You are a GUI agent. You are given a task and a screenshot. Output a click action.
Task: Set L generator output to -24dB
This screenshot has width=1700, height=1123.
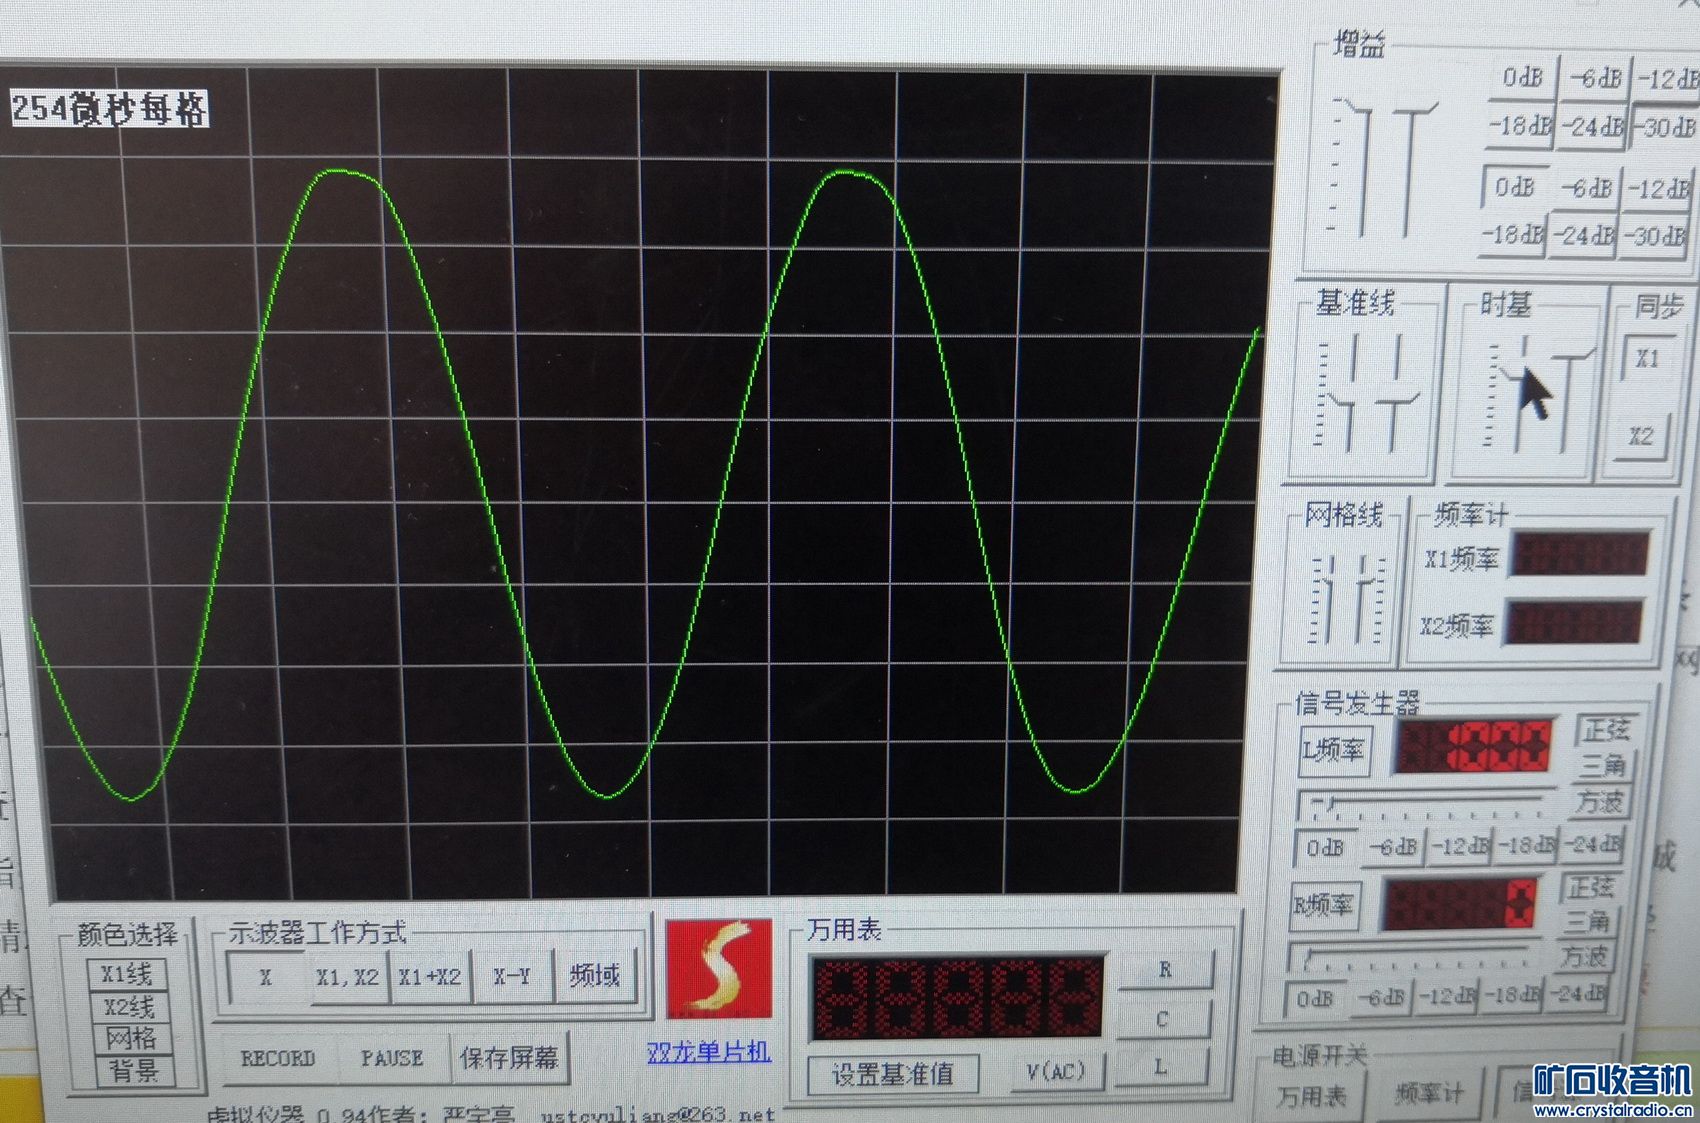point(1591,845)
